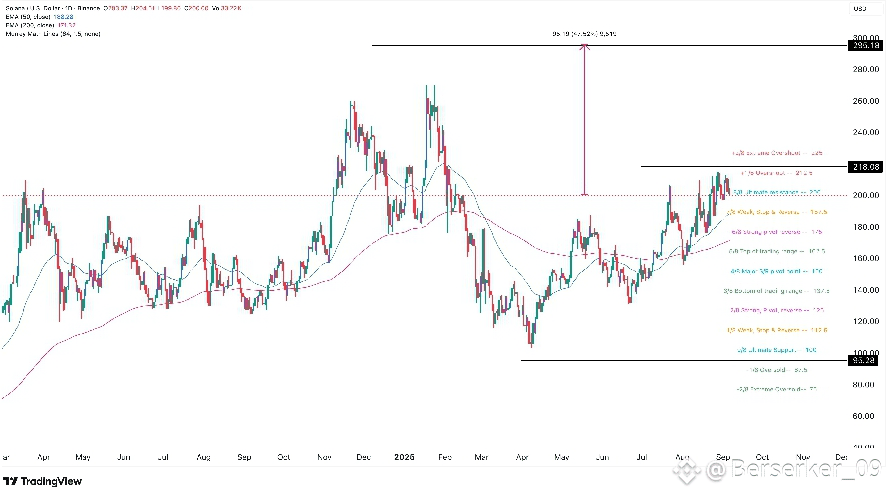The image size is (890, 496).
Task: Click the -2/8 Extreme Oversold 75 label
Action: 777,389
